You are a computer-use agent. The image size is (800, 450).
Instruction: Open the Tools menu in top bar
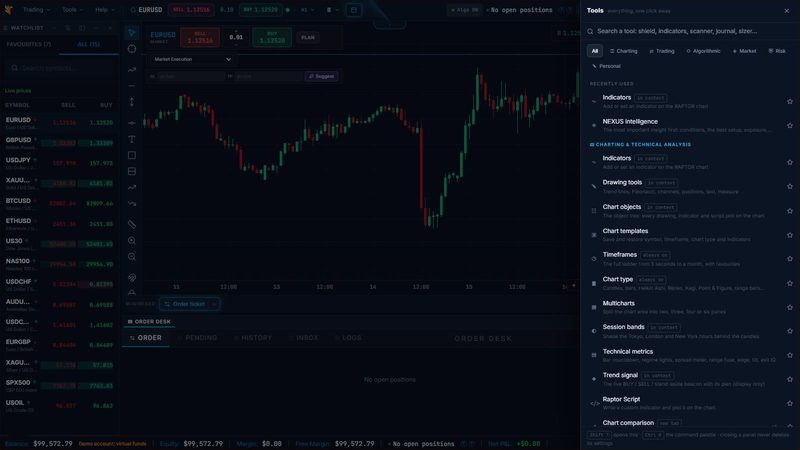tap(71, 10)
